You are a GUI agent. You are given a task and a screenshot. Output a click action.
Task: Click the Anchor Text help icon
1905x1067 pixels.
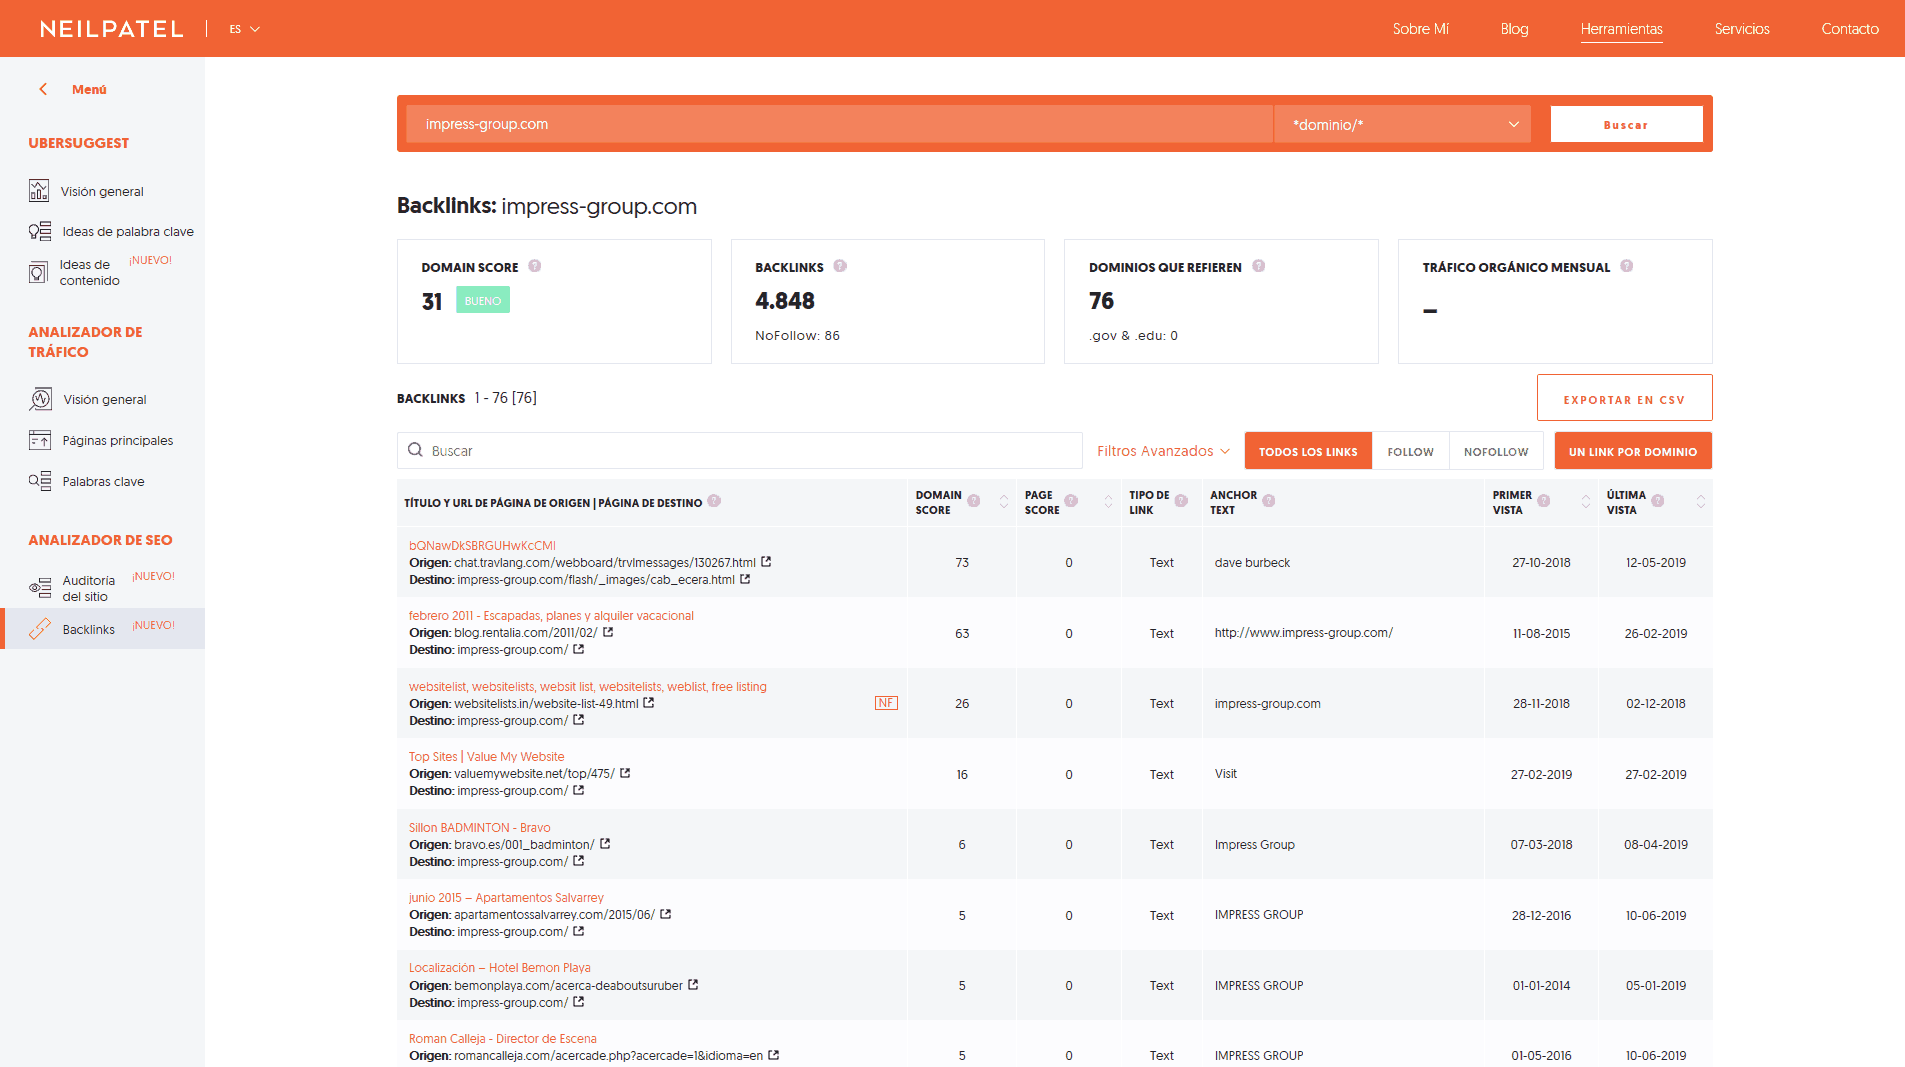(x=1269, y=501)
